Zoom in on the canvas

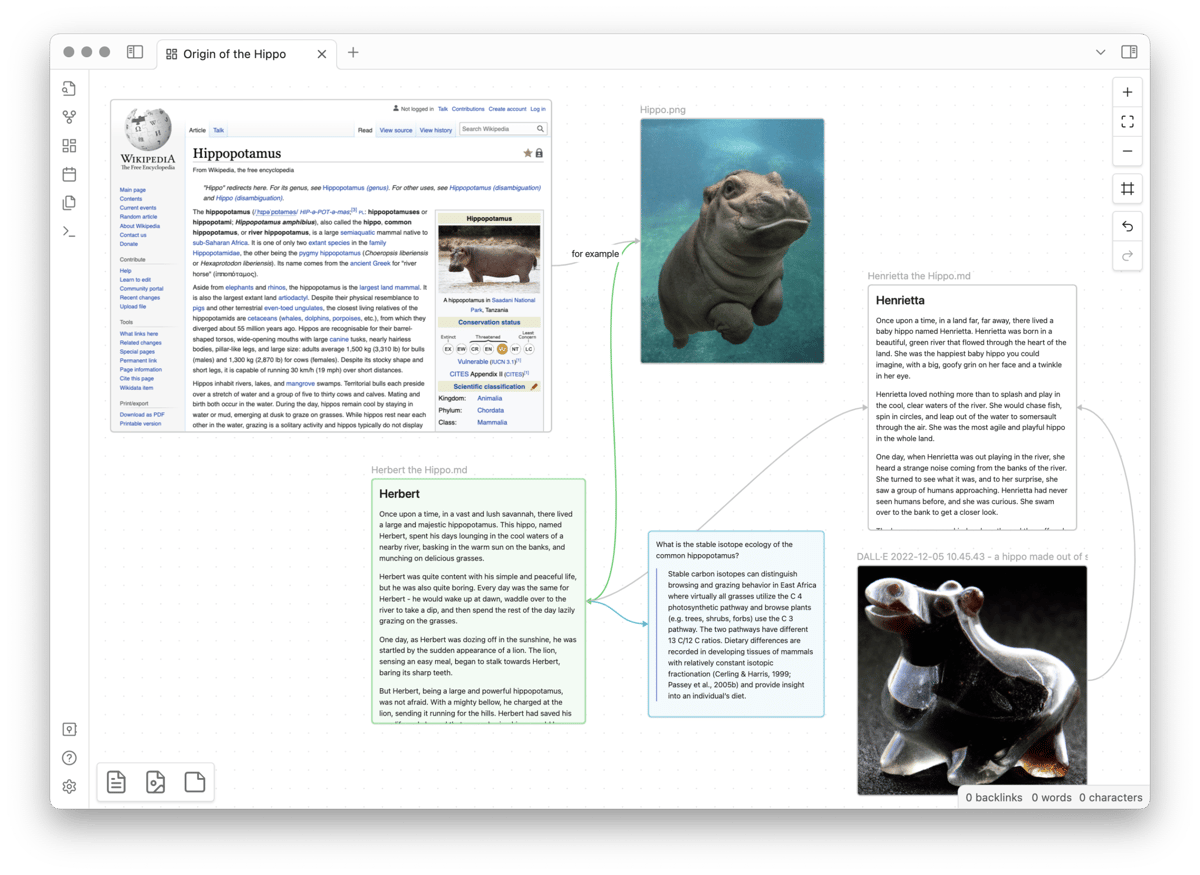[1127, 93]
